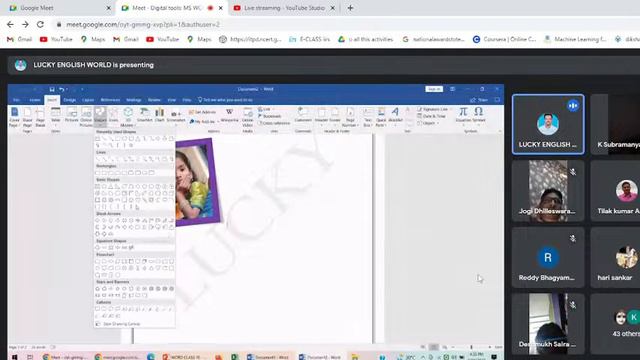Click the Icons insert button

(113, 115)
